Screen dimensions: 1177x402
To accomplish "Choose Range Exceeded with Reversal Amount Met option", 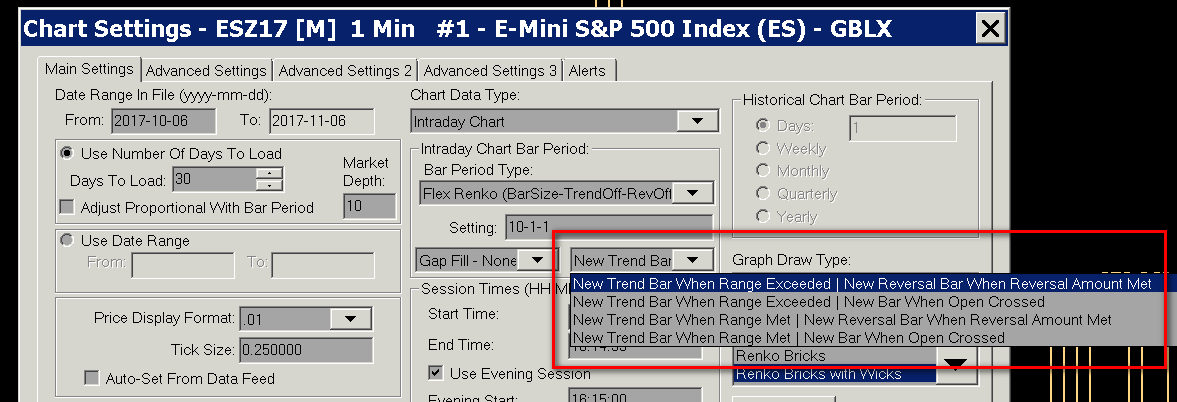I will (871, 284).
